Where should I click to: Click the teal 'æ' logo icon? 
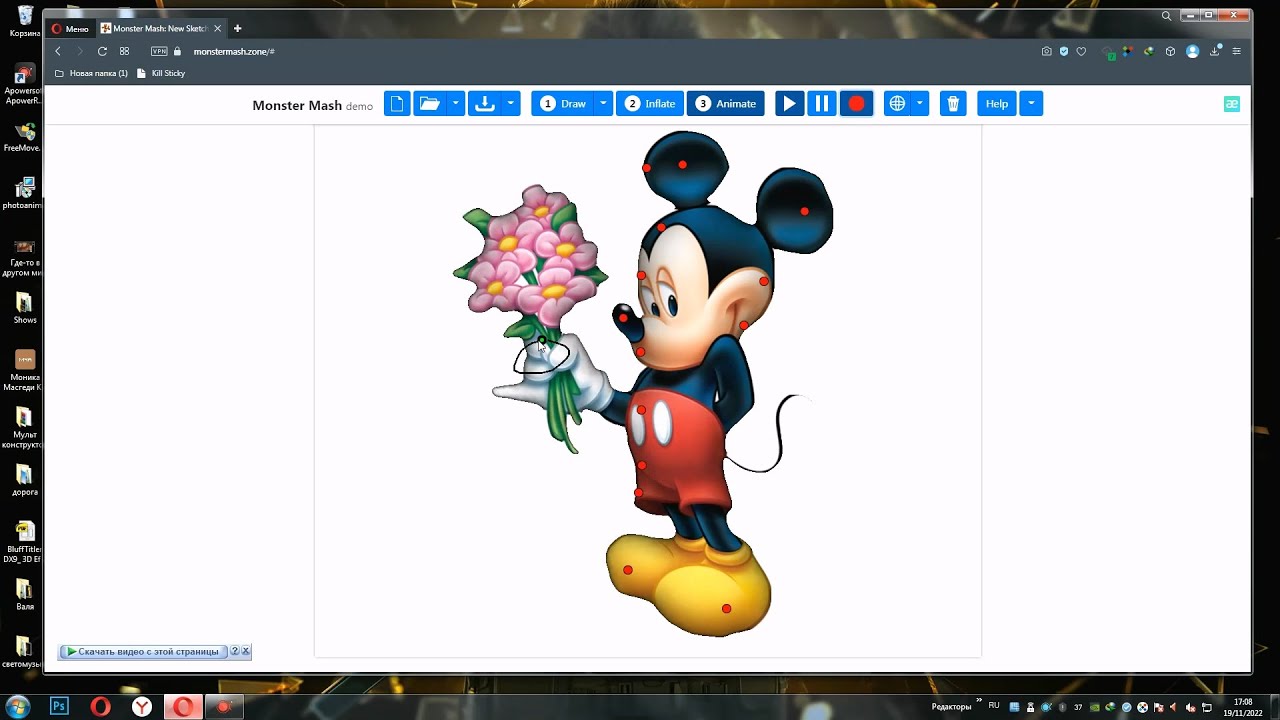pos(1232,104)
